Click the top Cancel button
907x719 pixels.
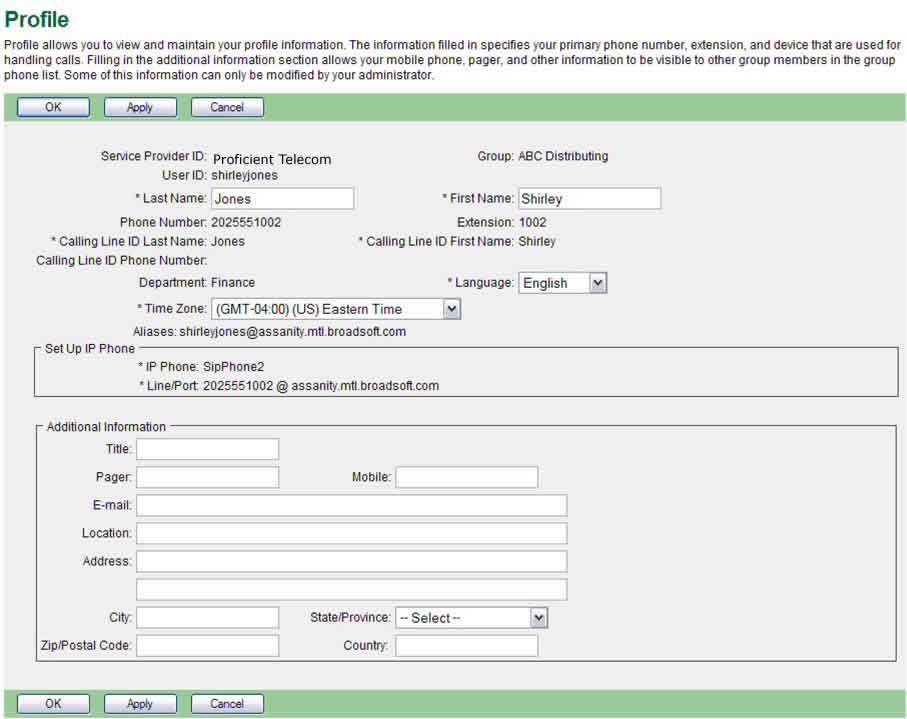(227, 107)
